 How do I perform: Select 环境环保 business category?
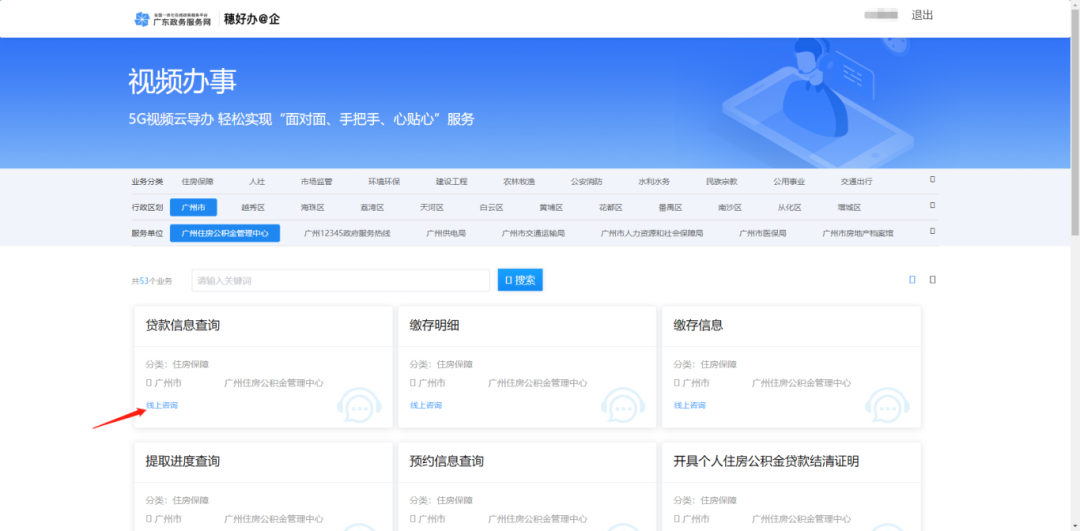pos(384,182)
